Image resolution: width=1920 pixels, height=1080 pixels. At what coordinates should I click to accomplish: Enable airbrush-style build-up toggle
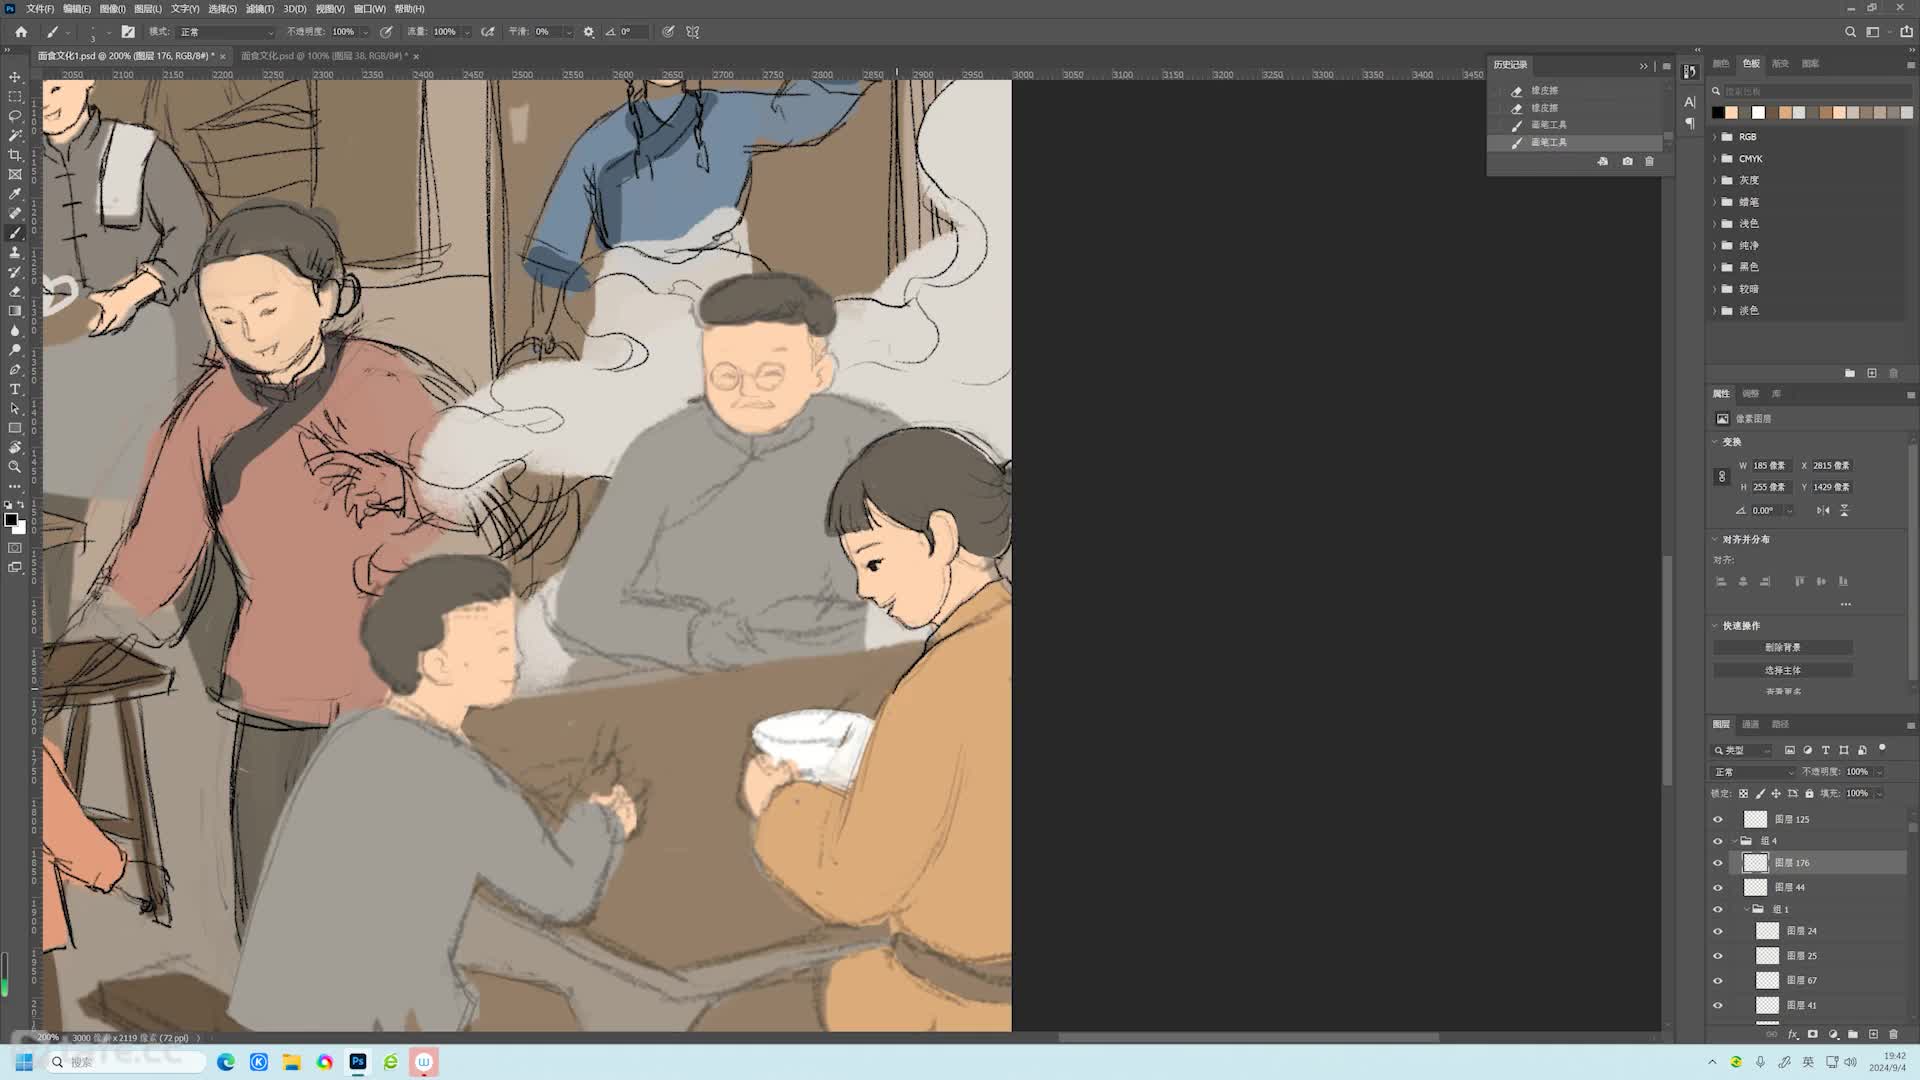click(x=488, y=32)
